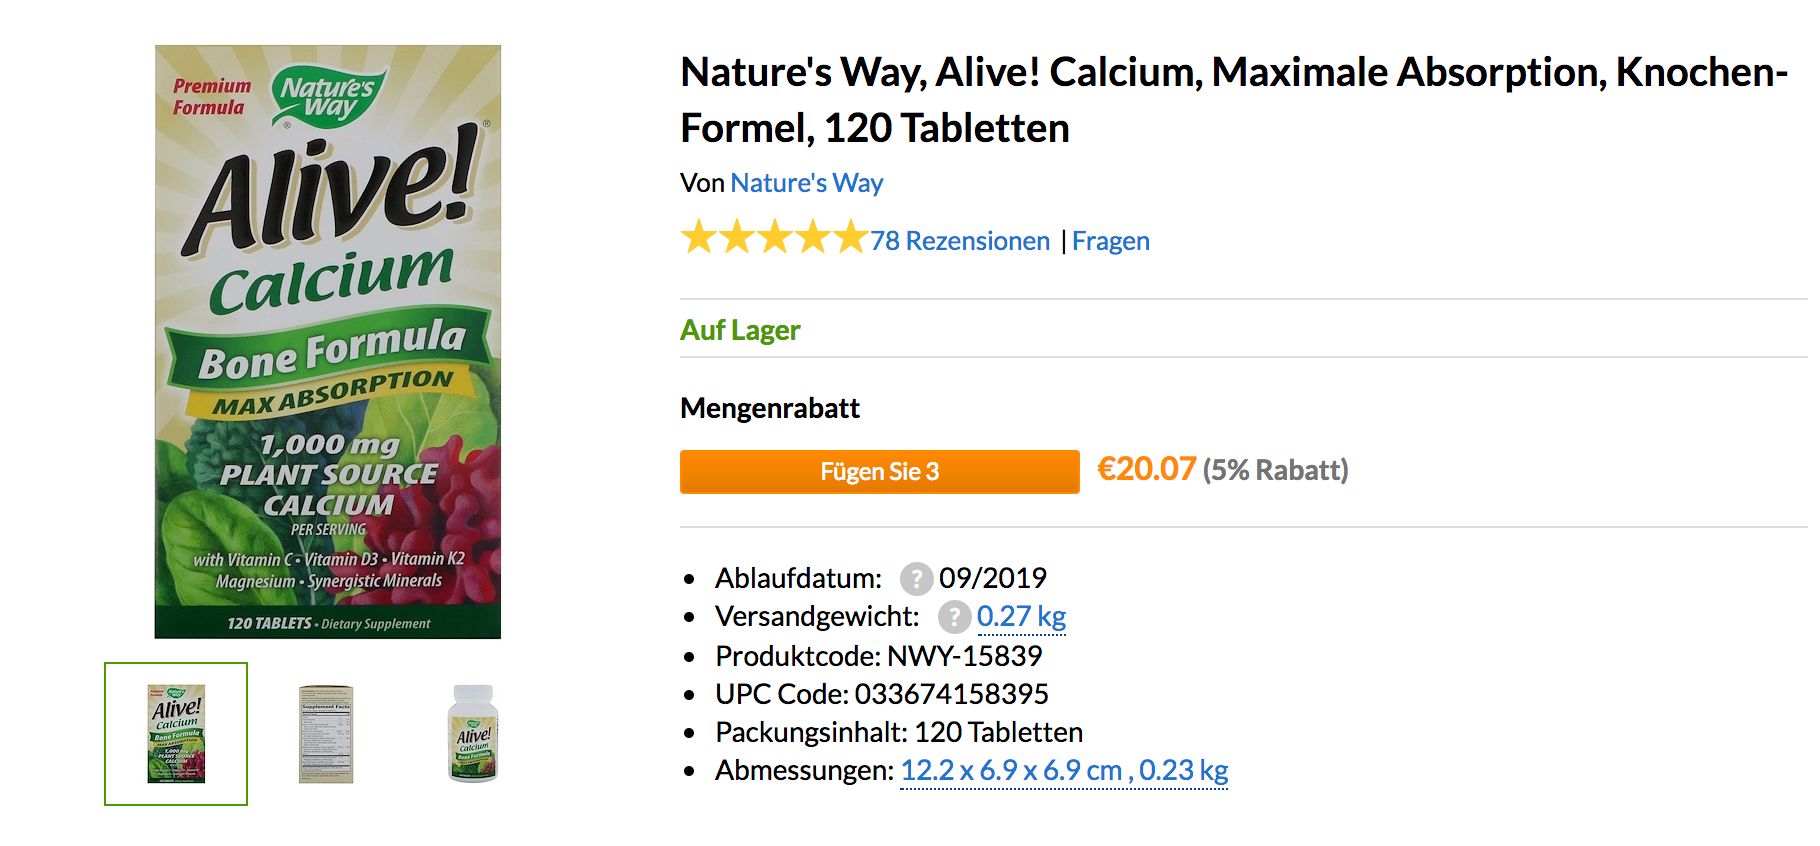Screen dimensions: 1820x846
Task: Click the large Alive! Calcium product image
Action: coord(328,341)
